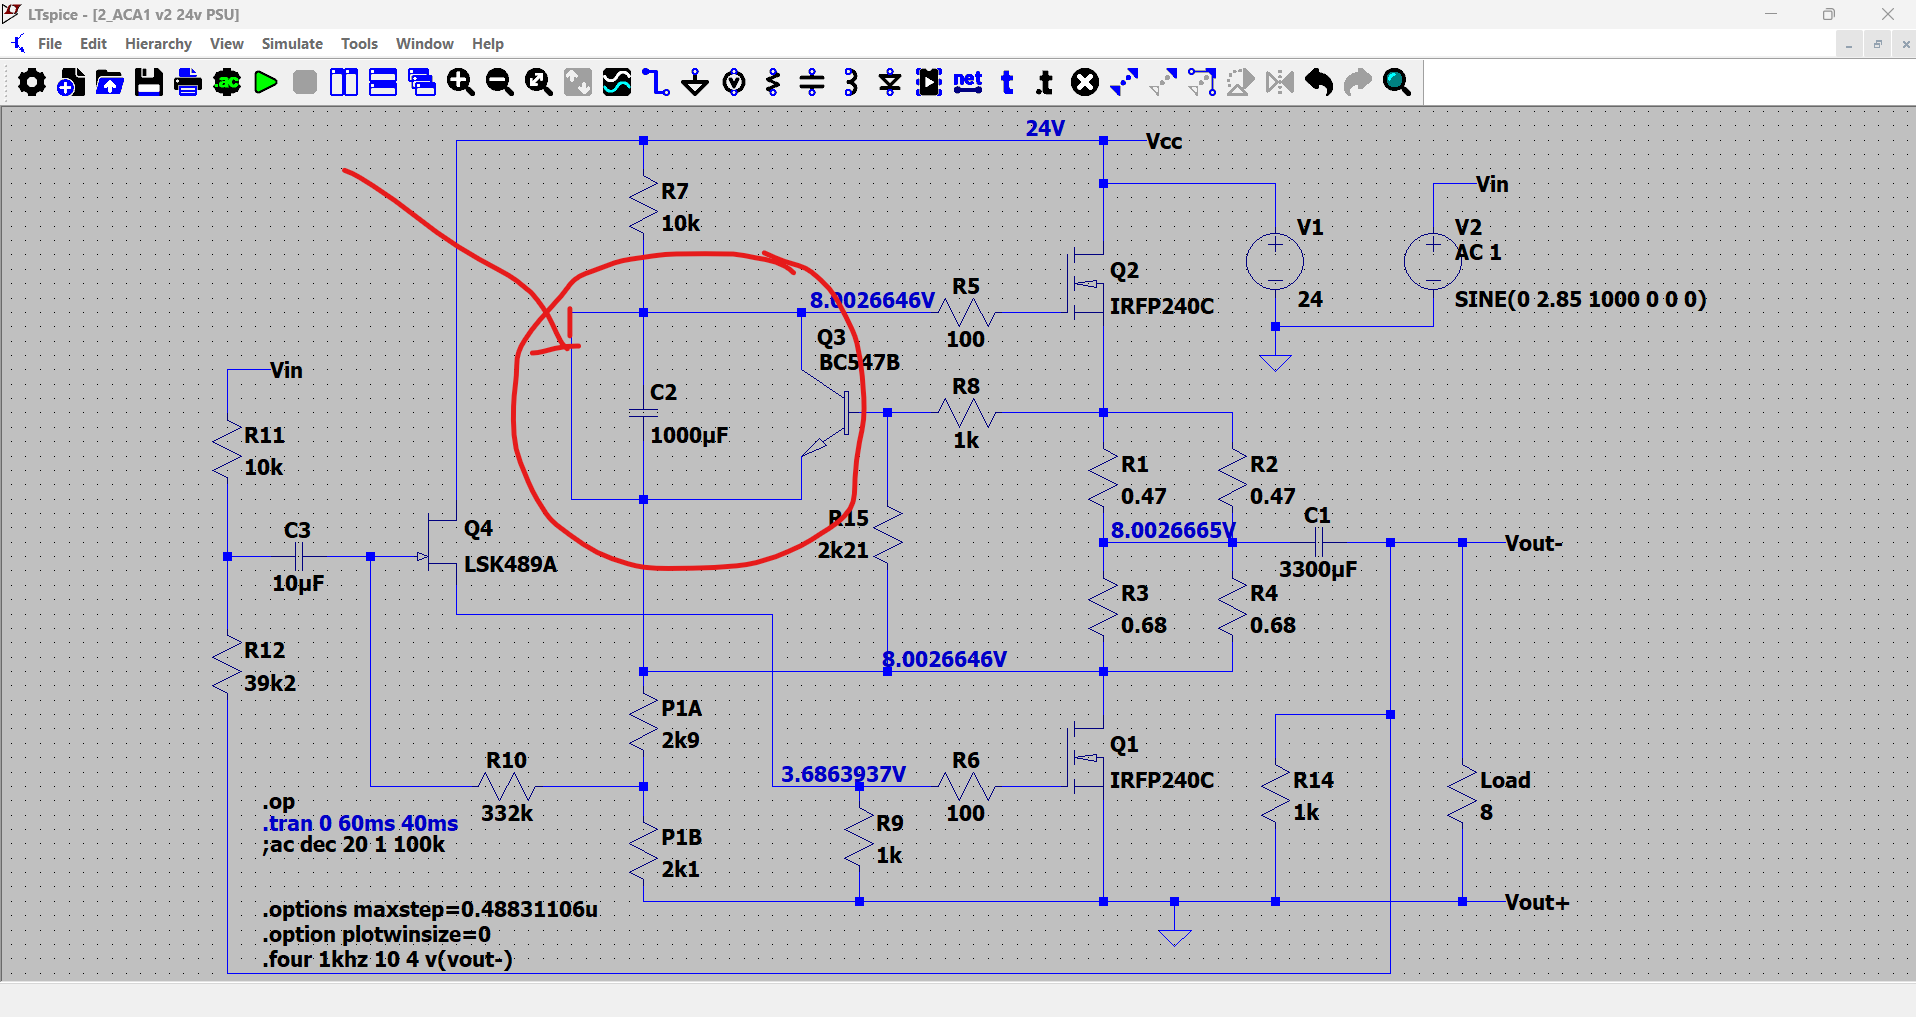Click the '3300µF' capacitor value
Screen dimensions: 1916x1017
(1318, 569)
